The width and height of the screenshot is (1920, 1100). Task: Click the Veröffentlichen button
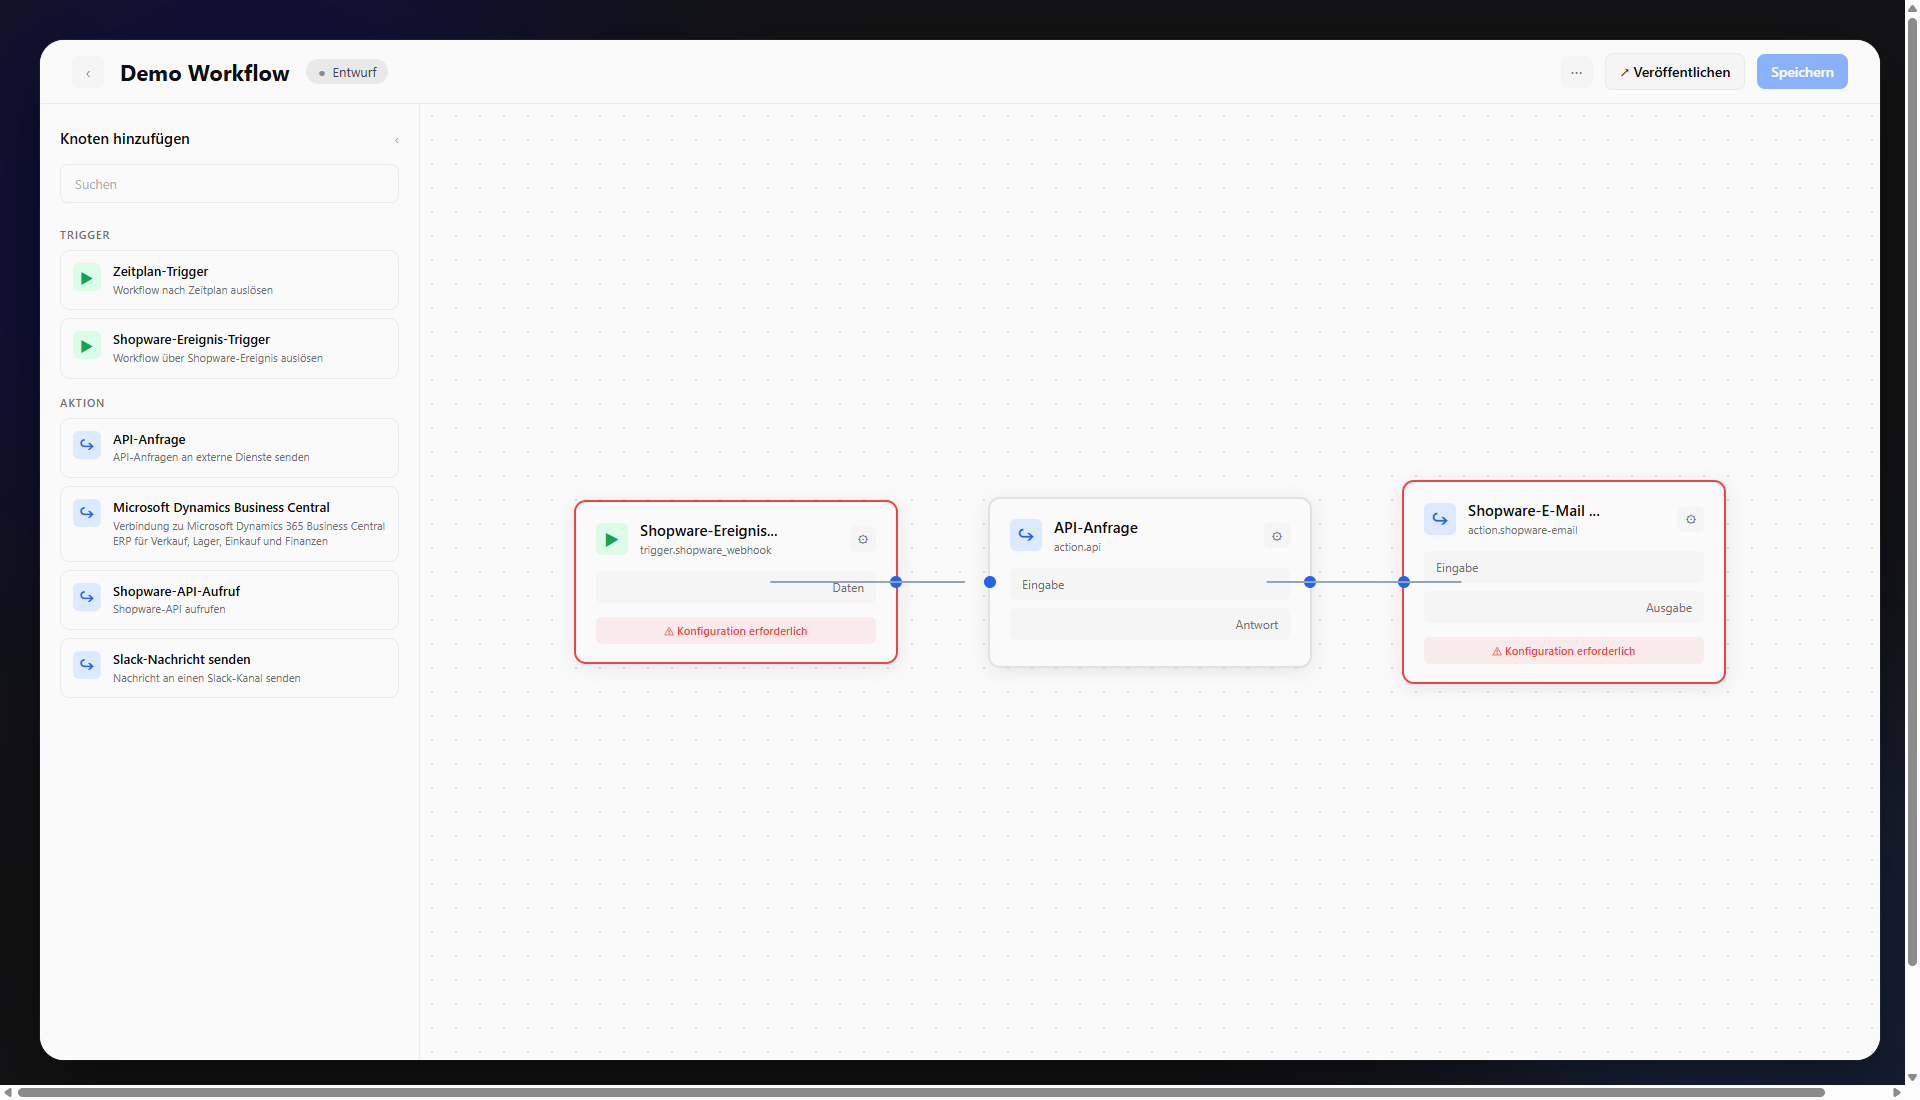tap(1674, 71)
